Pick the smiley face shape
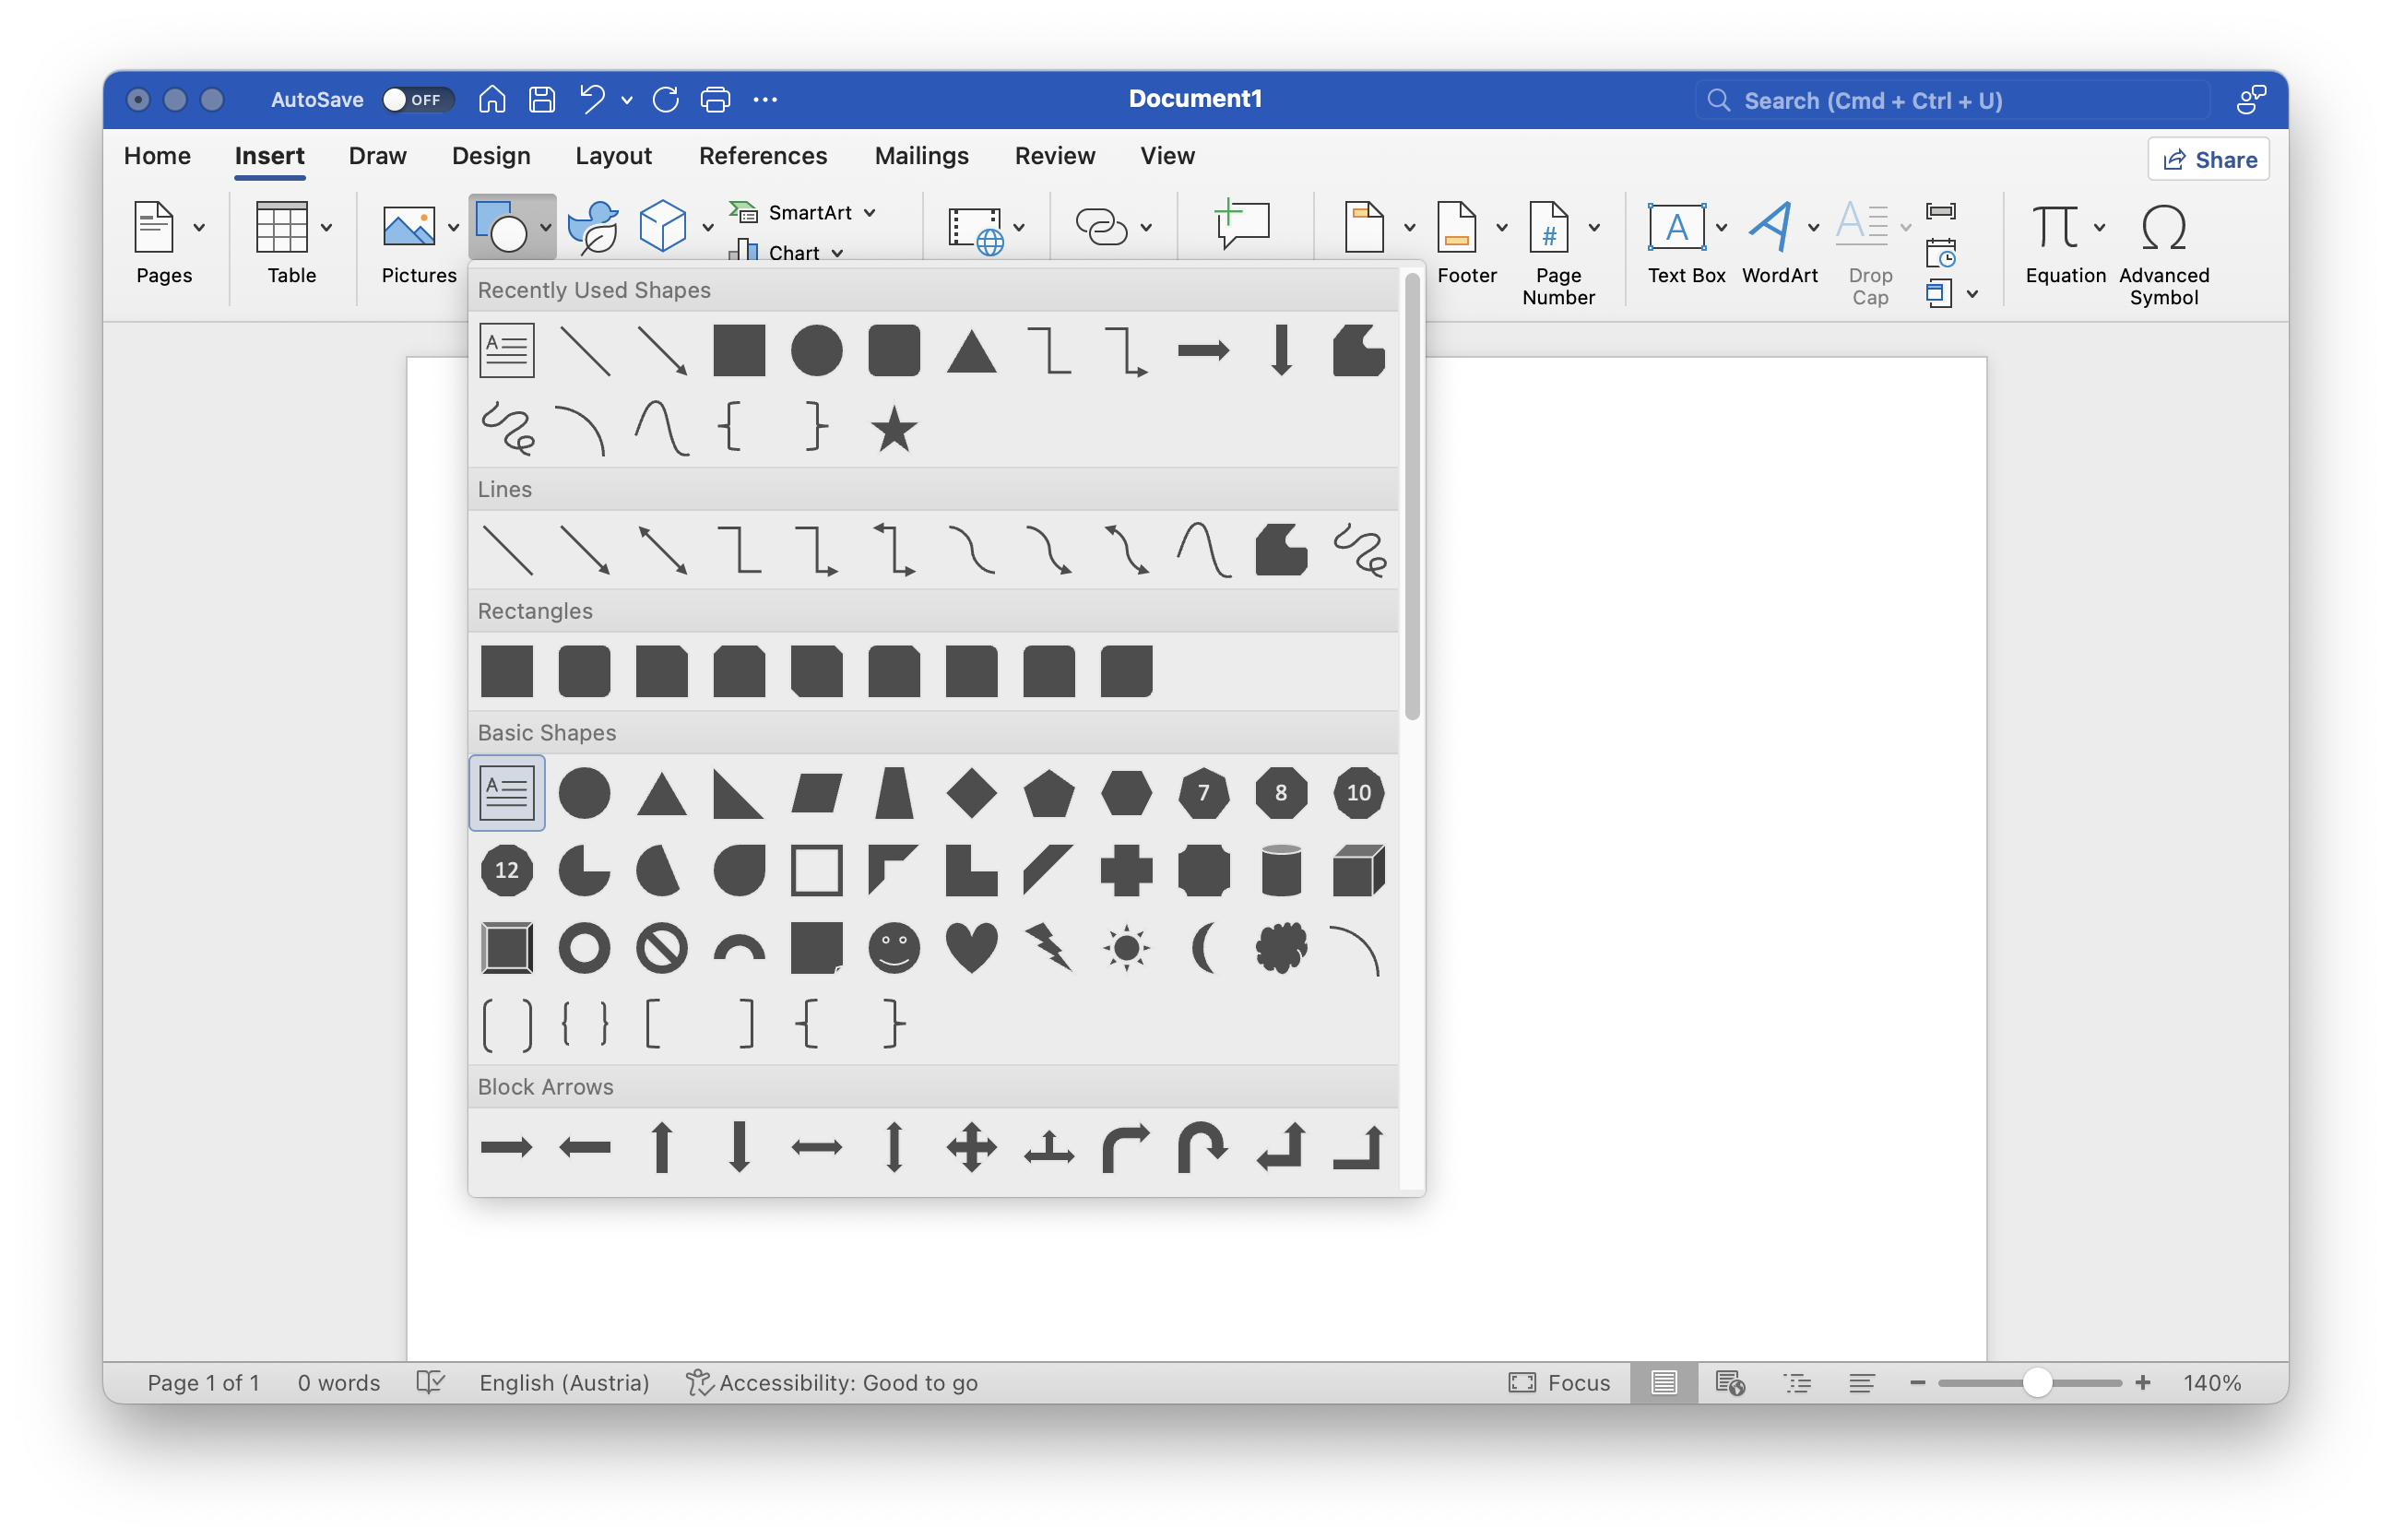 point(893,947)
